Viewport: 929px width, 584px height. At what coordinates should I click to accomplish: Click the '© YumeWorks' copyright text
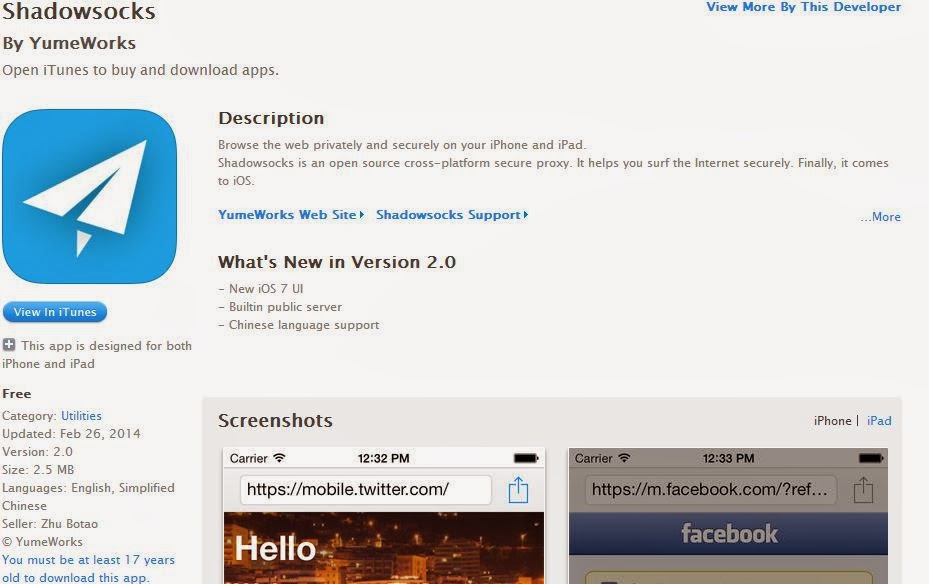(x=42, y=542)
